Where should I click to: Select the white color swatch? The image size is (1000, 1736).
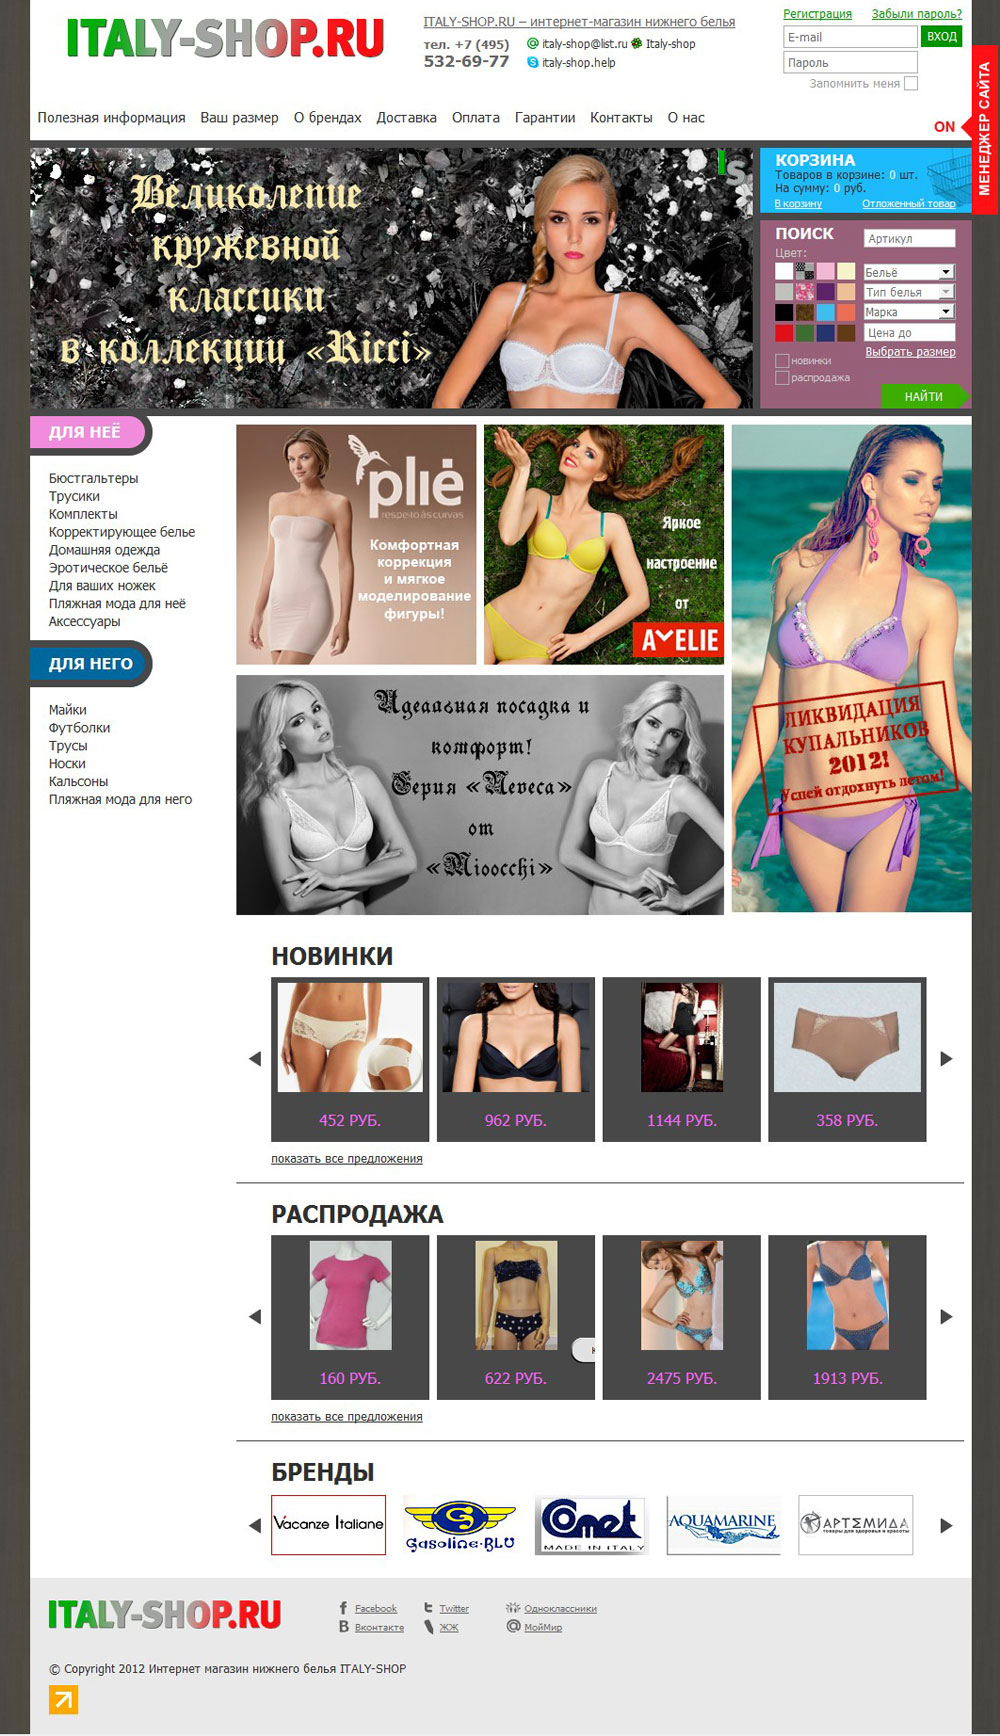coord(784,271)
